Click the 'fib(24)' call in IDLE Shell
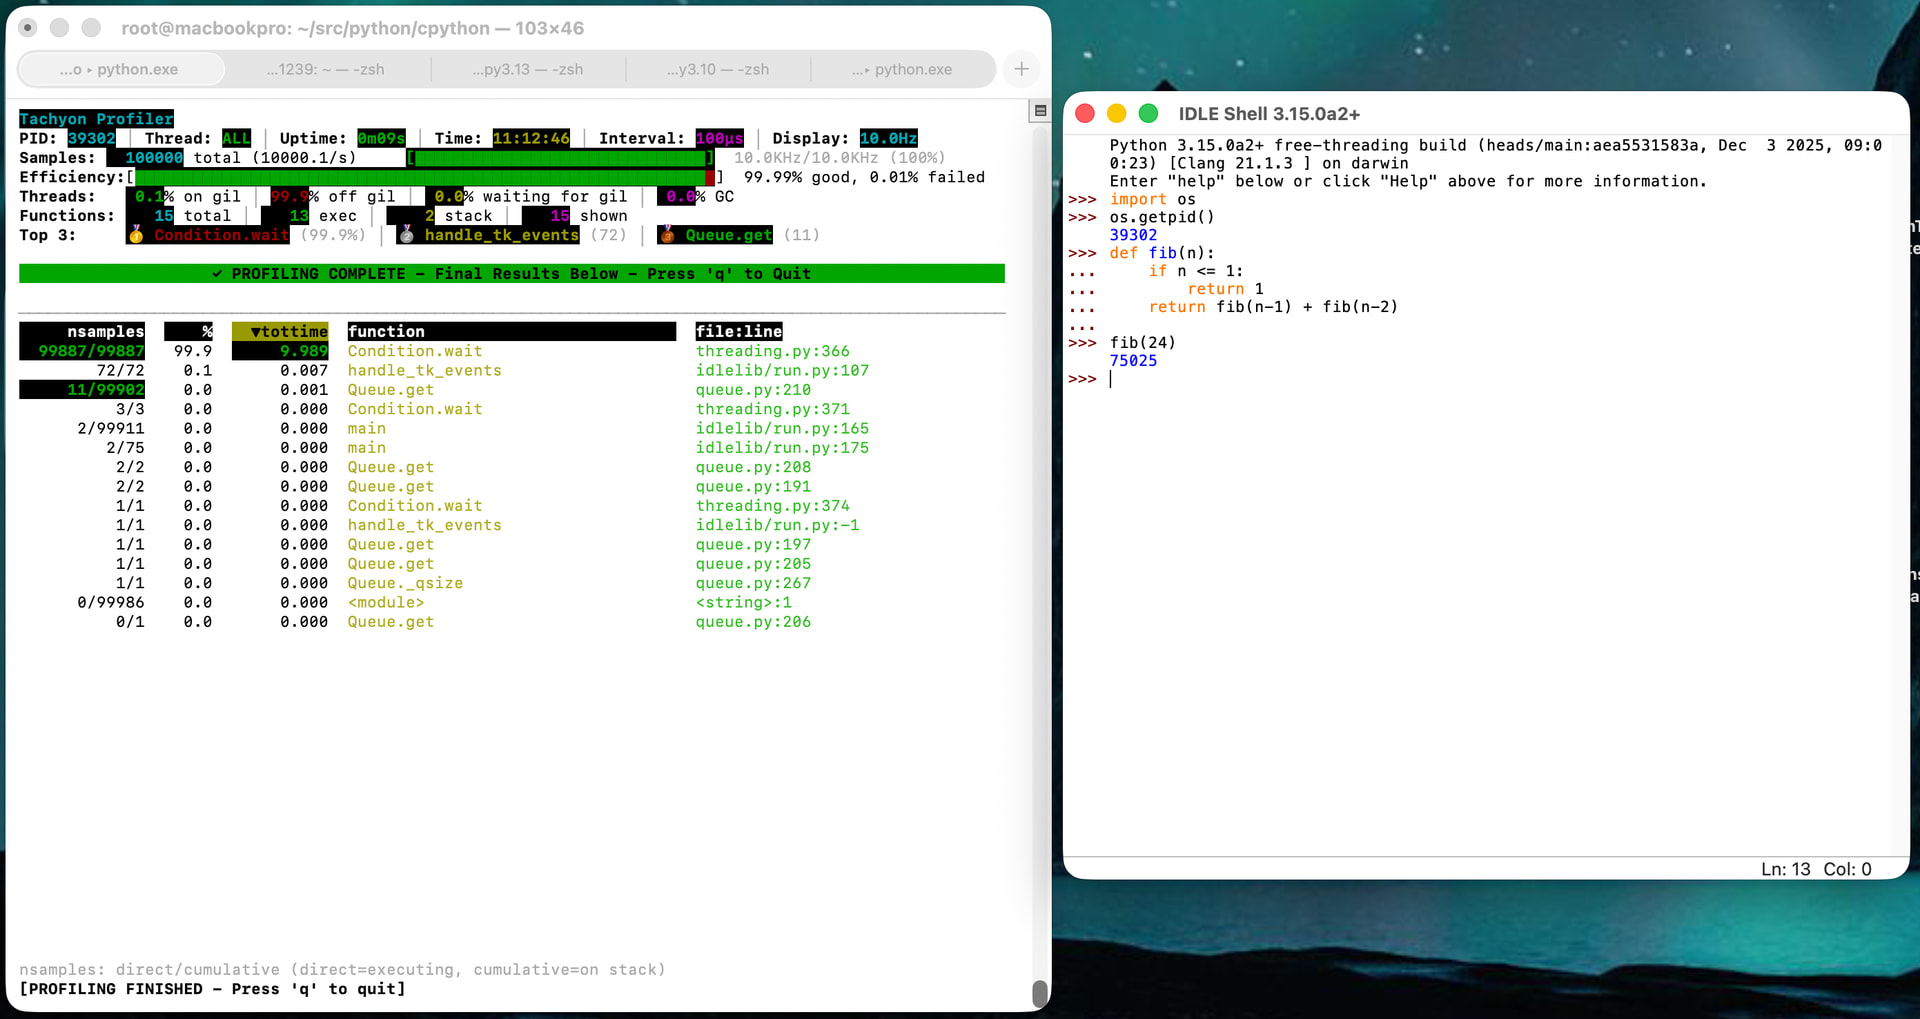Screen dimensions: 1920x1019 1142,343
